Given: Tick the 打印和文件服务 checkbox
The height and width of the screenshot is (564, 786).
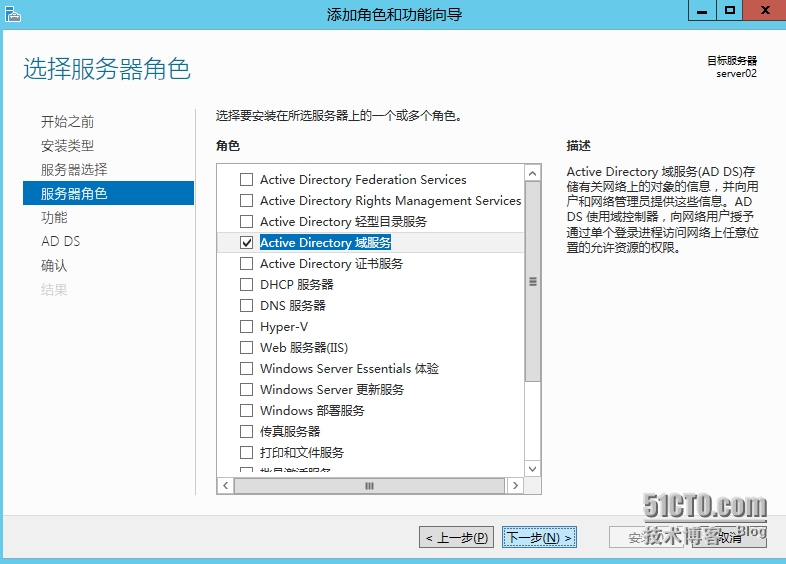Looking at the screenshot, I should point(246,453).
